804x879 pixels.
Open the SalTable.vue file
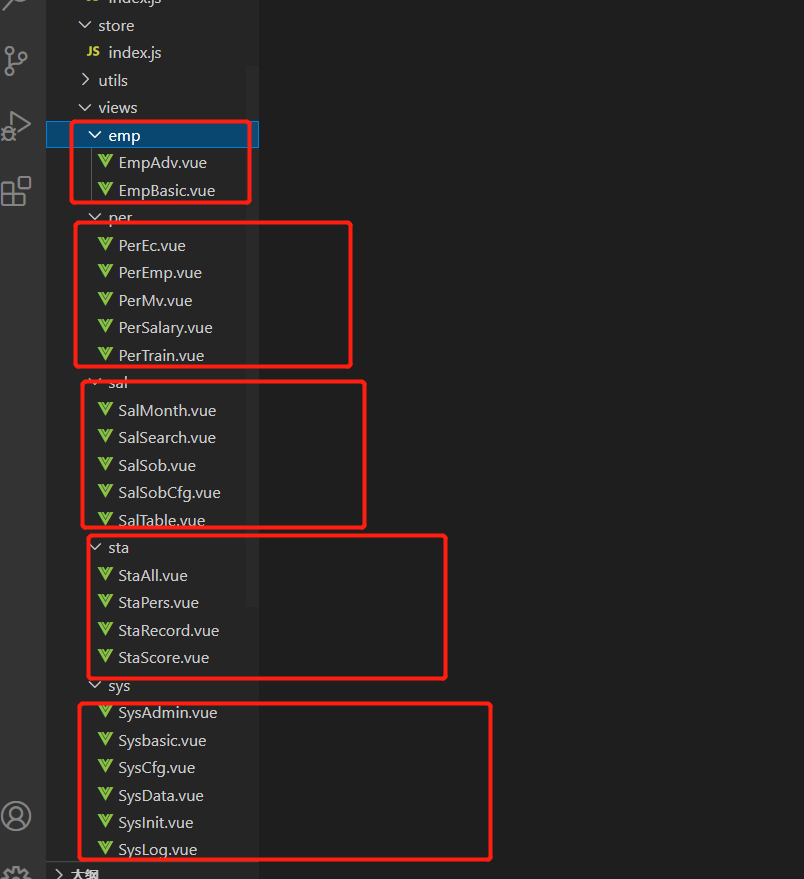coord(161,520)
